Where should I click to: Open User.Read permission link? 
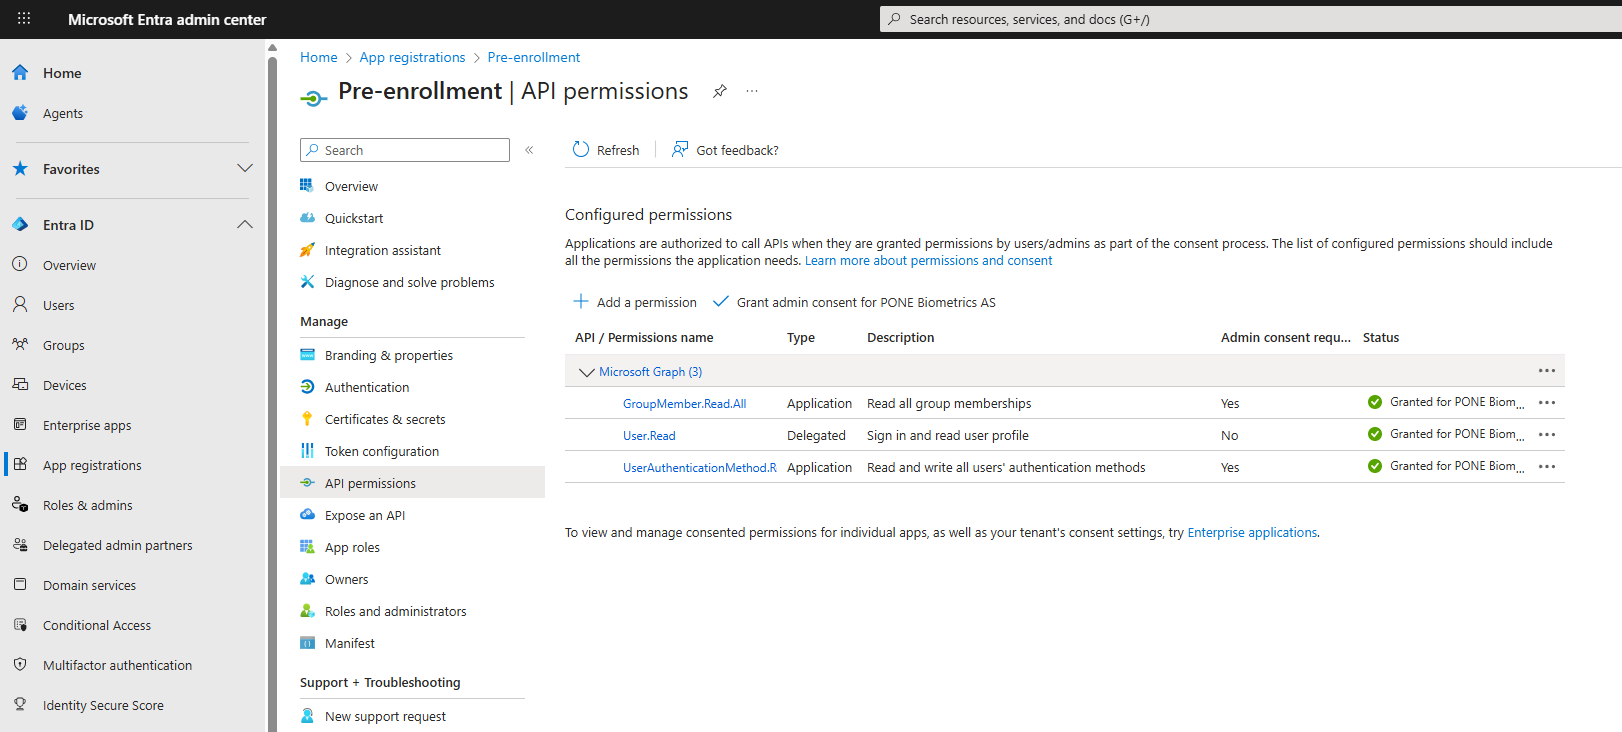(x=649, y=435)
